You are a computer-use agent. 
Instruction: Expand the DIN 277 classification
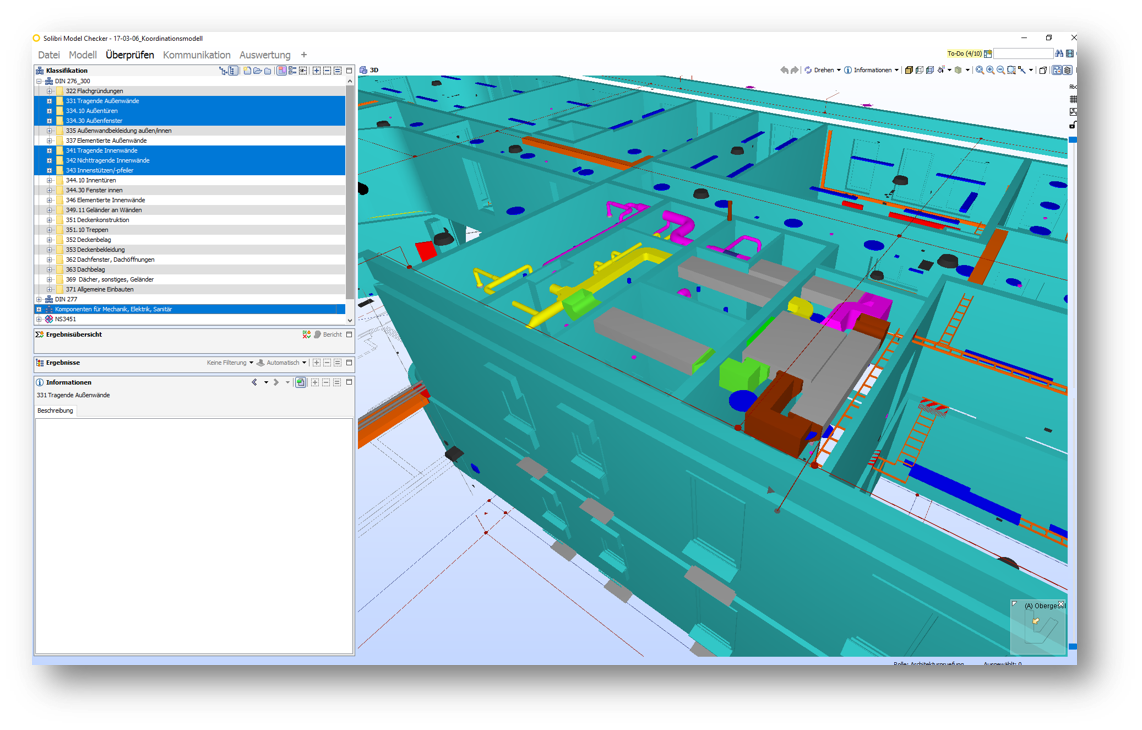click(x=39, y=299)
